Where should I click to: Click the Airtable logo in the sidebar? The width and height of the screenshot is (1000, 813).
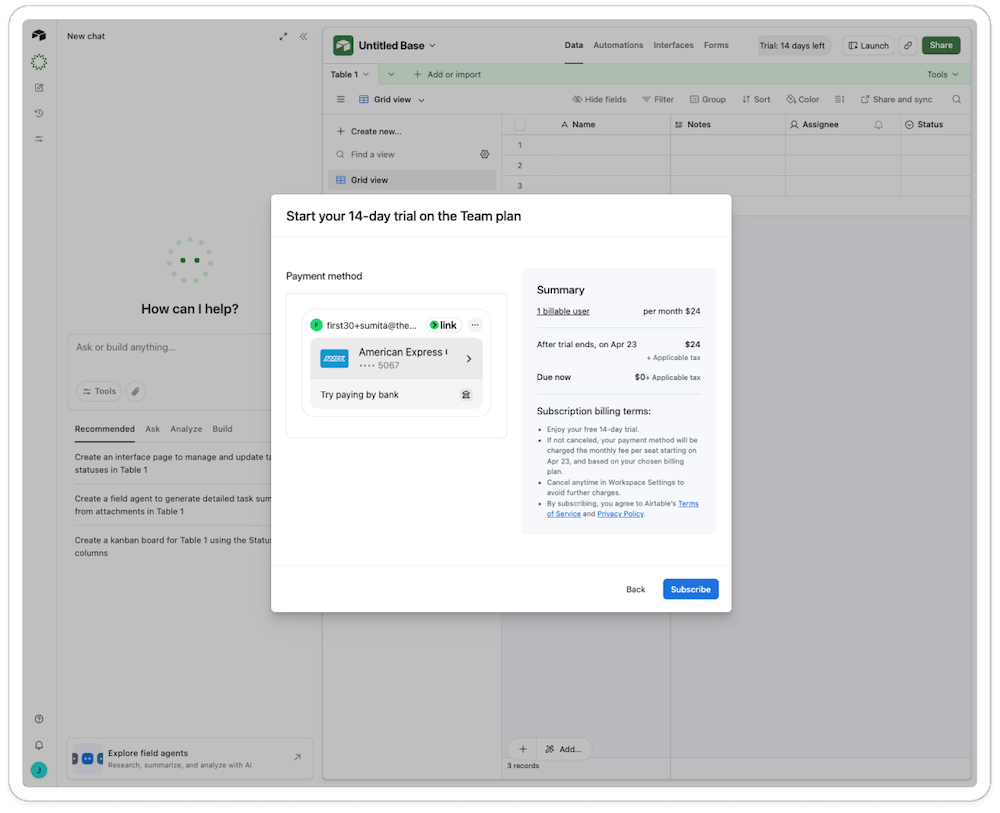(x=39, y=35)
